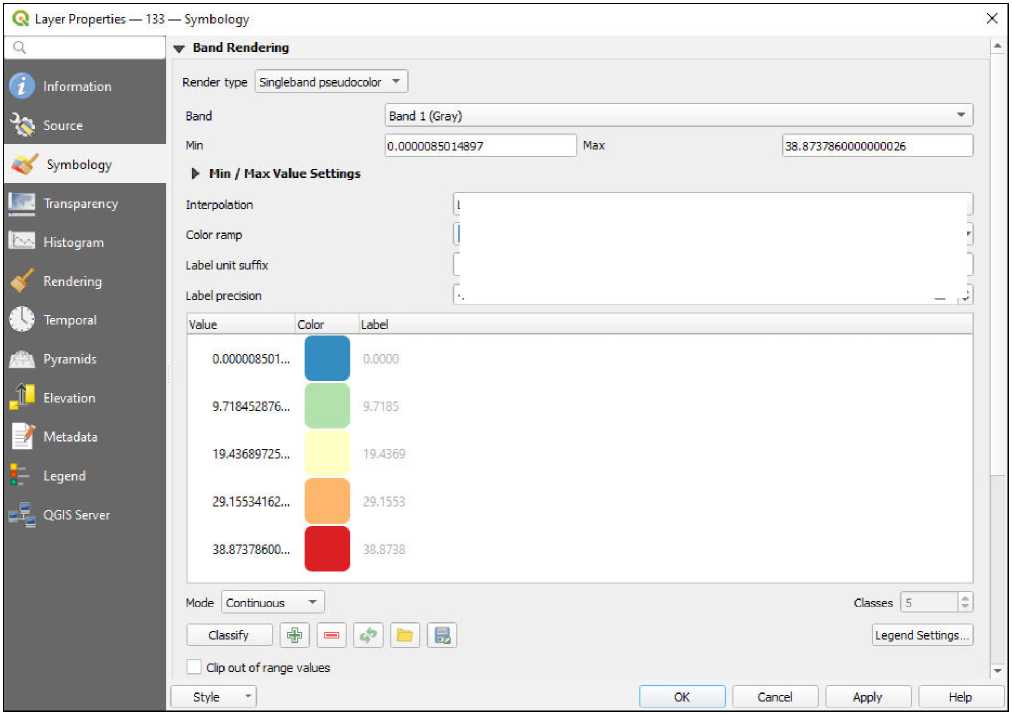Image resolution: width=1012 pixels, height=715 pixels.
Task: Click the Classes spinner arrows
Action: (965, 603)
